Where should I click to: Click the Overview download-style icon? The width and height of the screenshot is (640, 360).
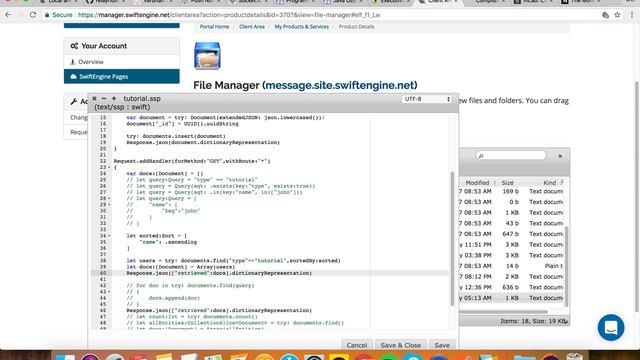point(73,62)
